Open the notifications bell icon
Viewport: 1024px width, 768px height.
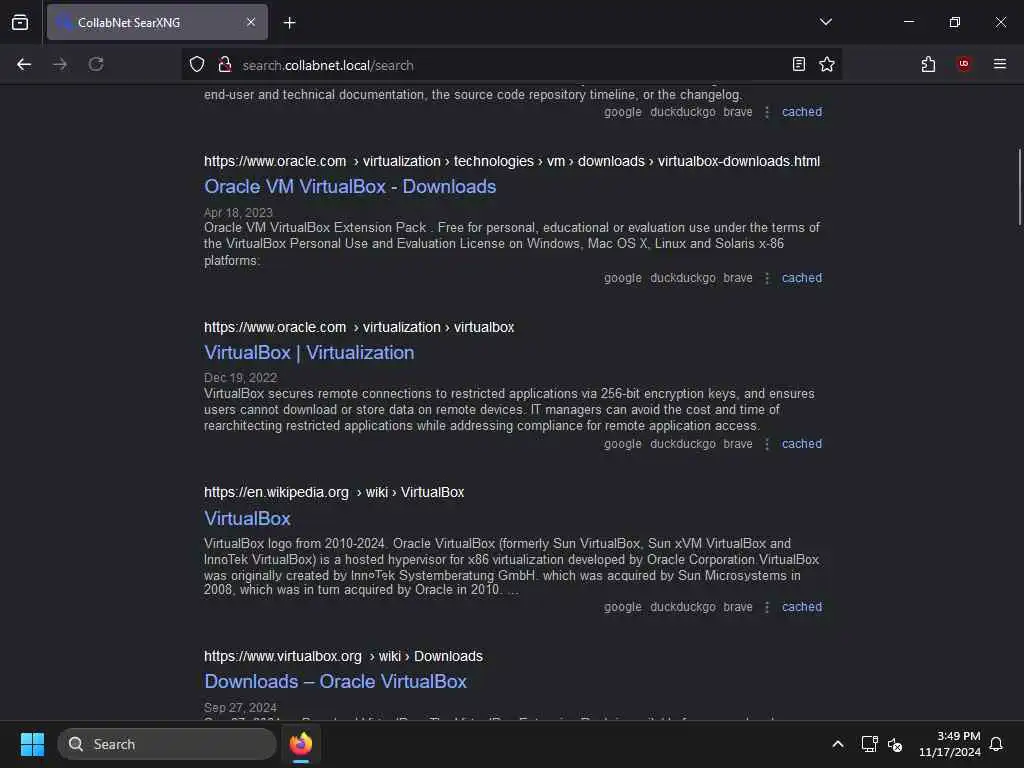[x=997, y=744]
